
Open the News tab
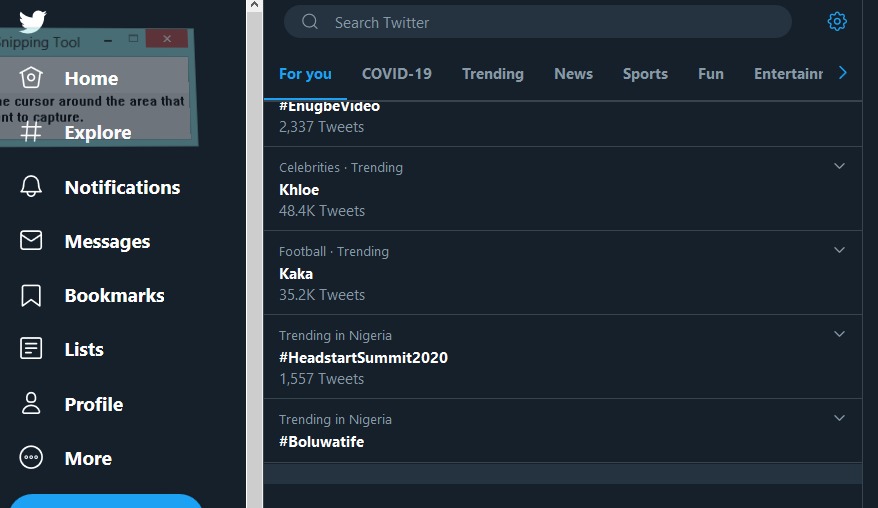[573, 74]
